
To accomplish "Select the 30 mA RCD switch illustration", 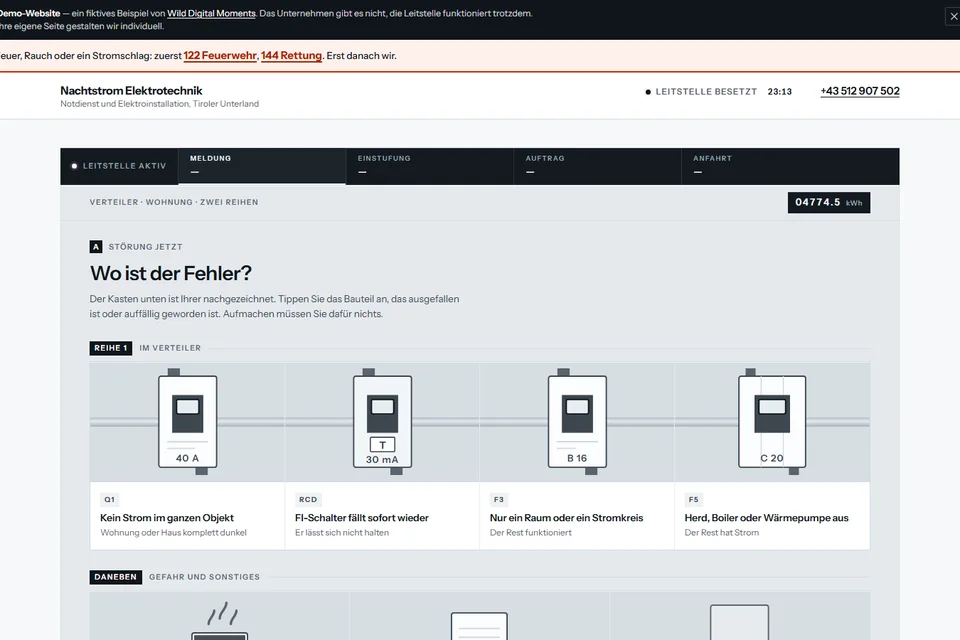I will click(382, 421).
